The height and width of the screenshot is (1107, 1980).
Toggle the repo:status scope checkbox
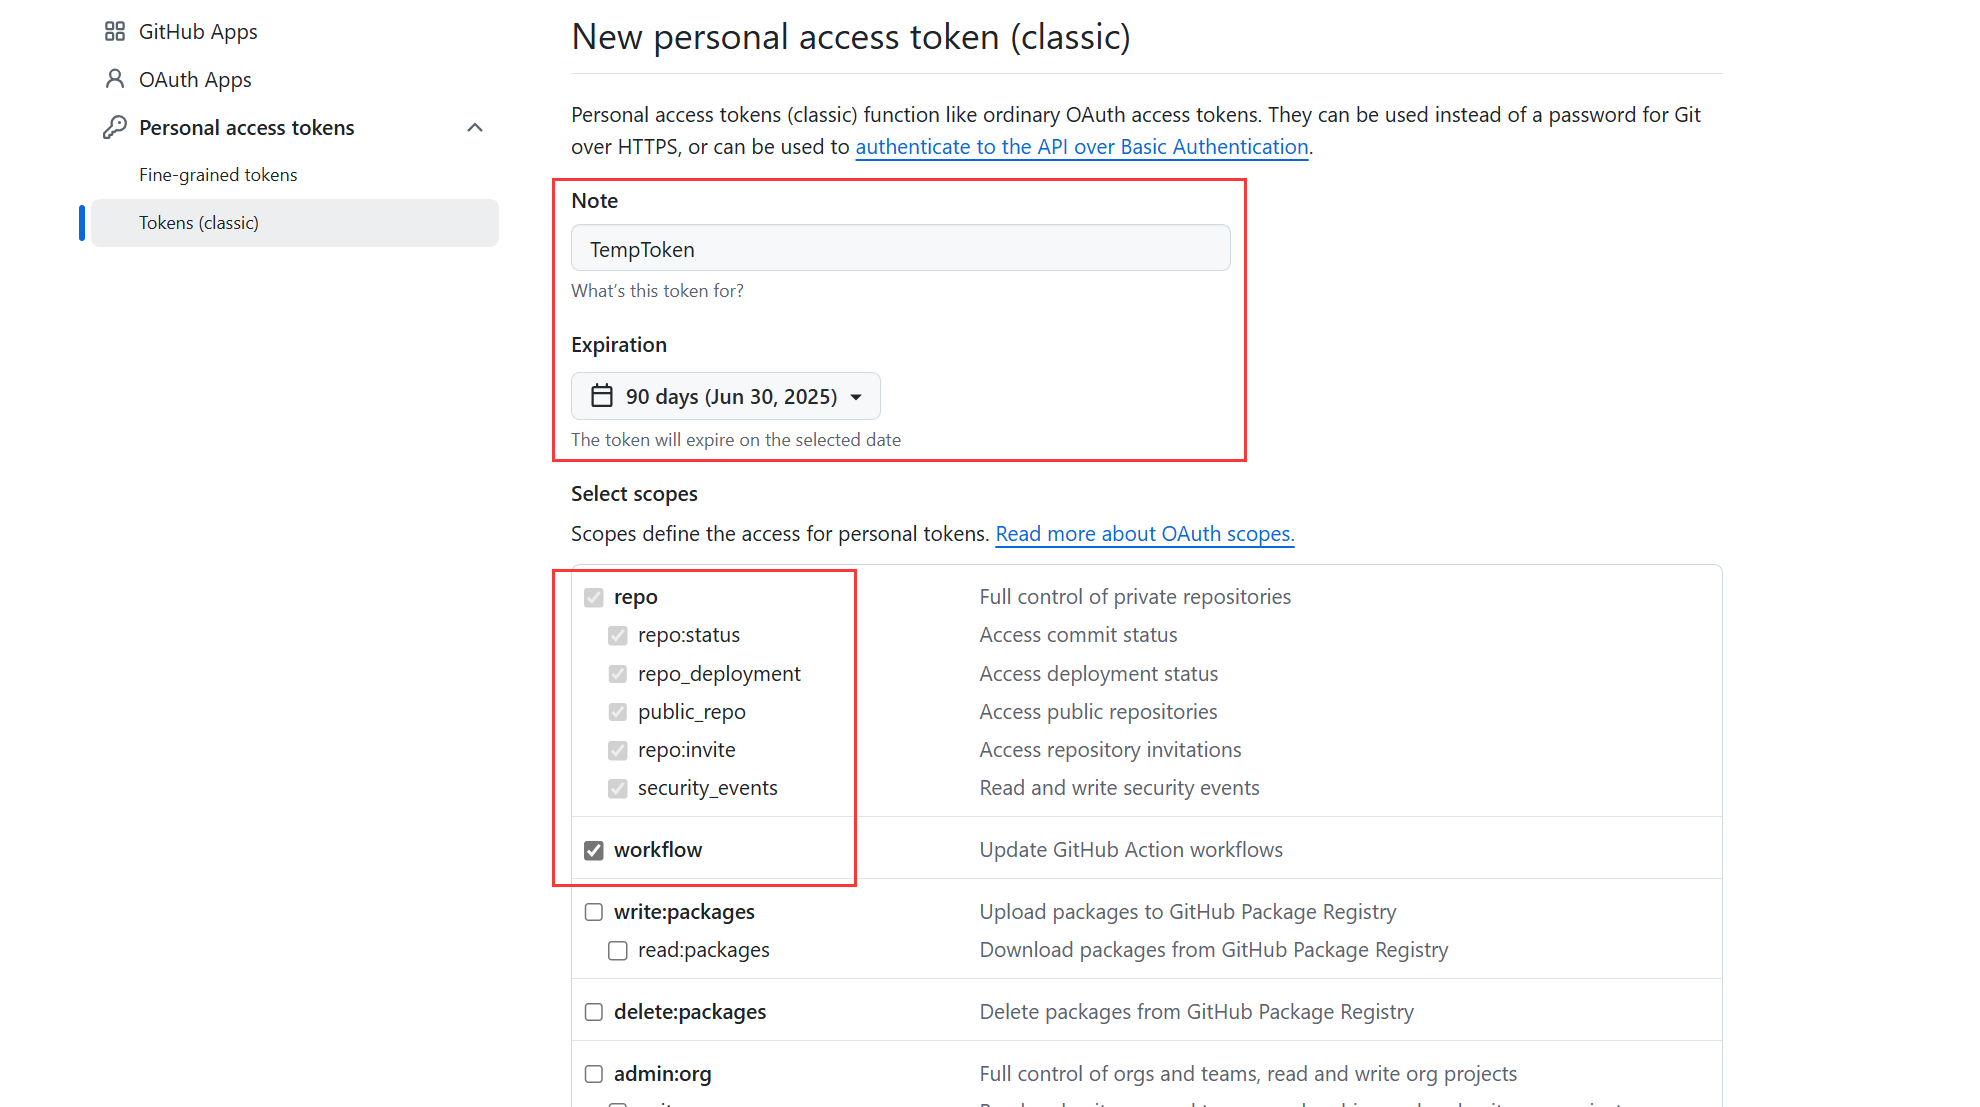click(x=618, y=635)
